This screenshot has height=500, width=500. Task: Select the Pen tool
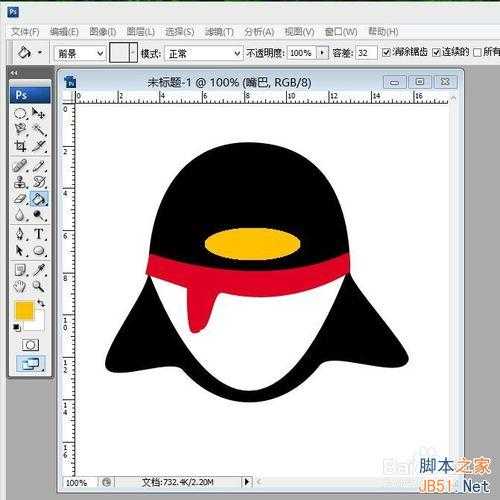20,234
